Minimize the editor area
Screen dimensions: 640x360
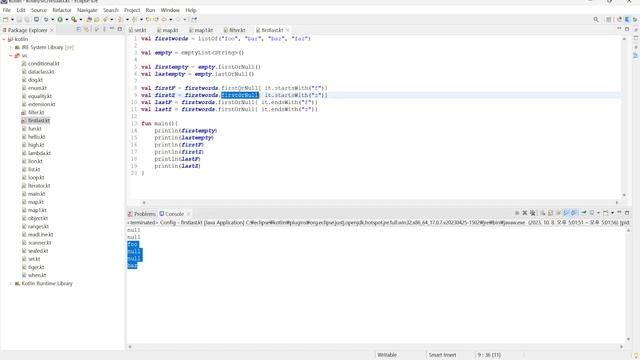tap(619, 29)
